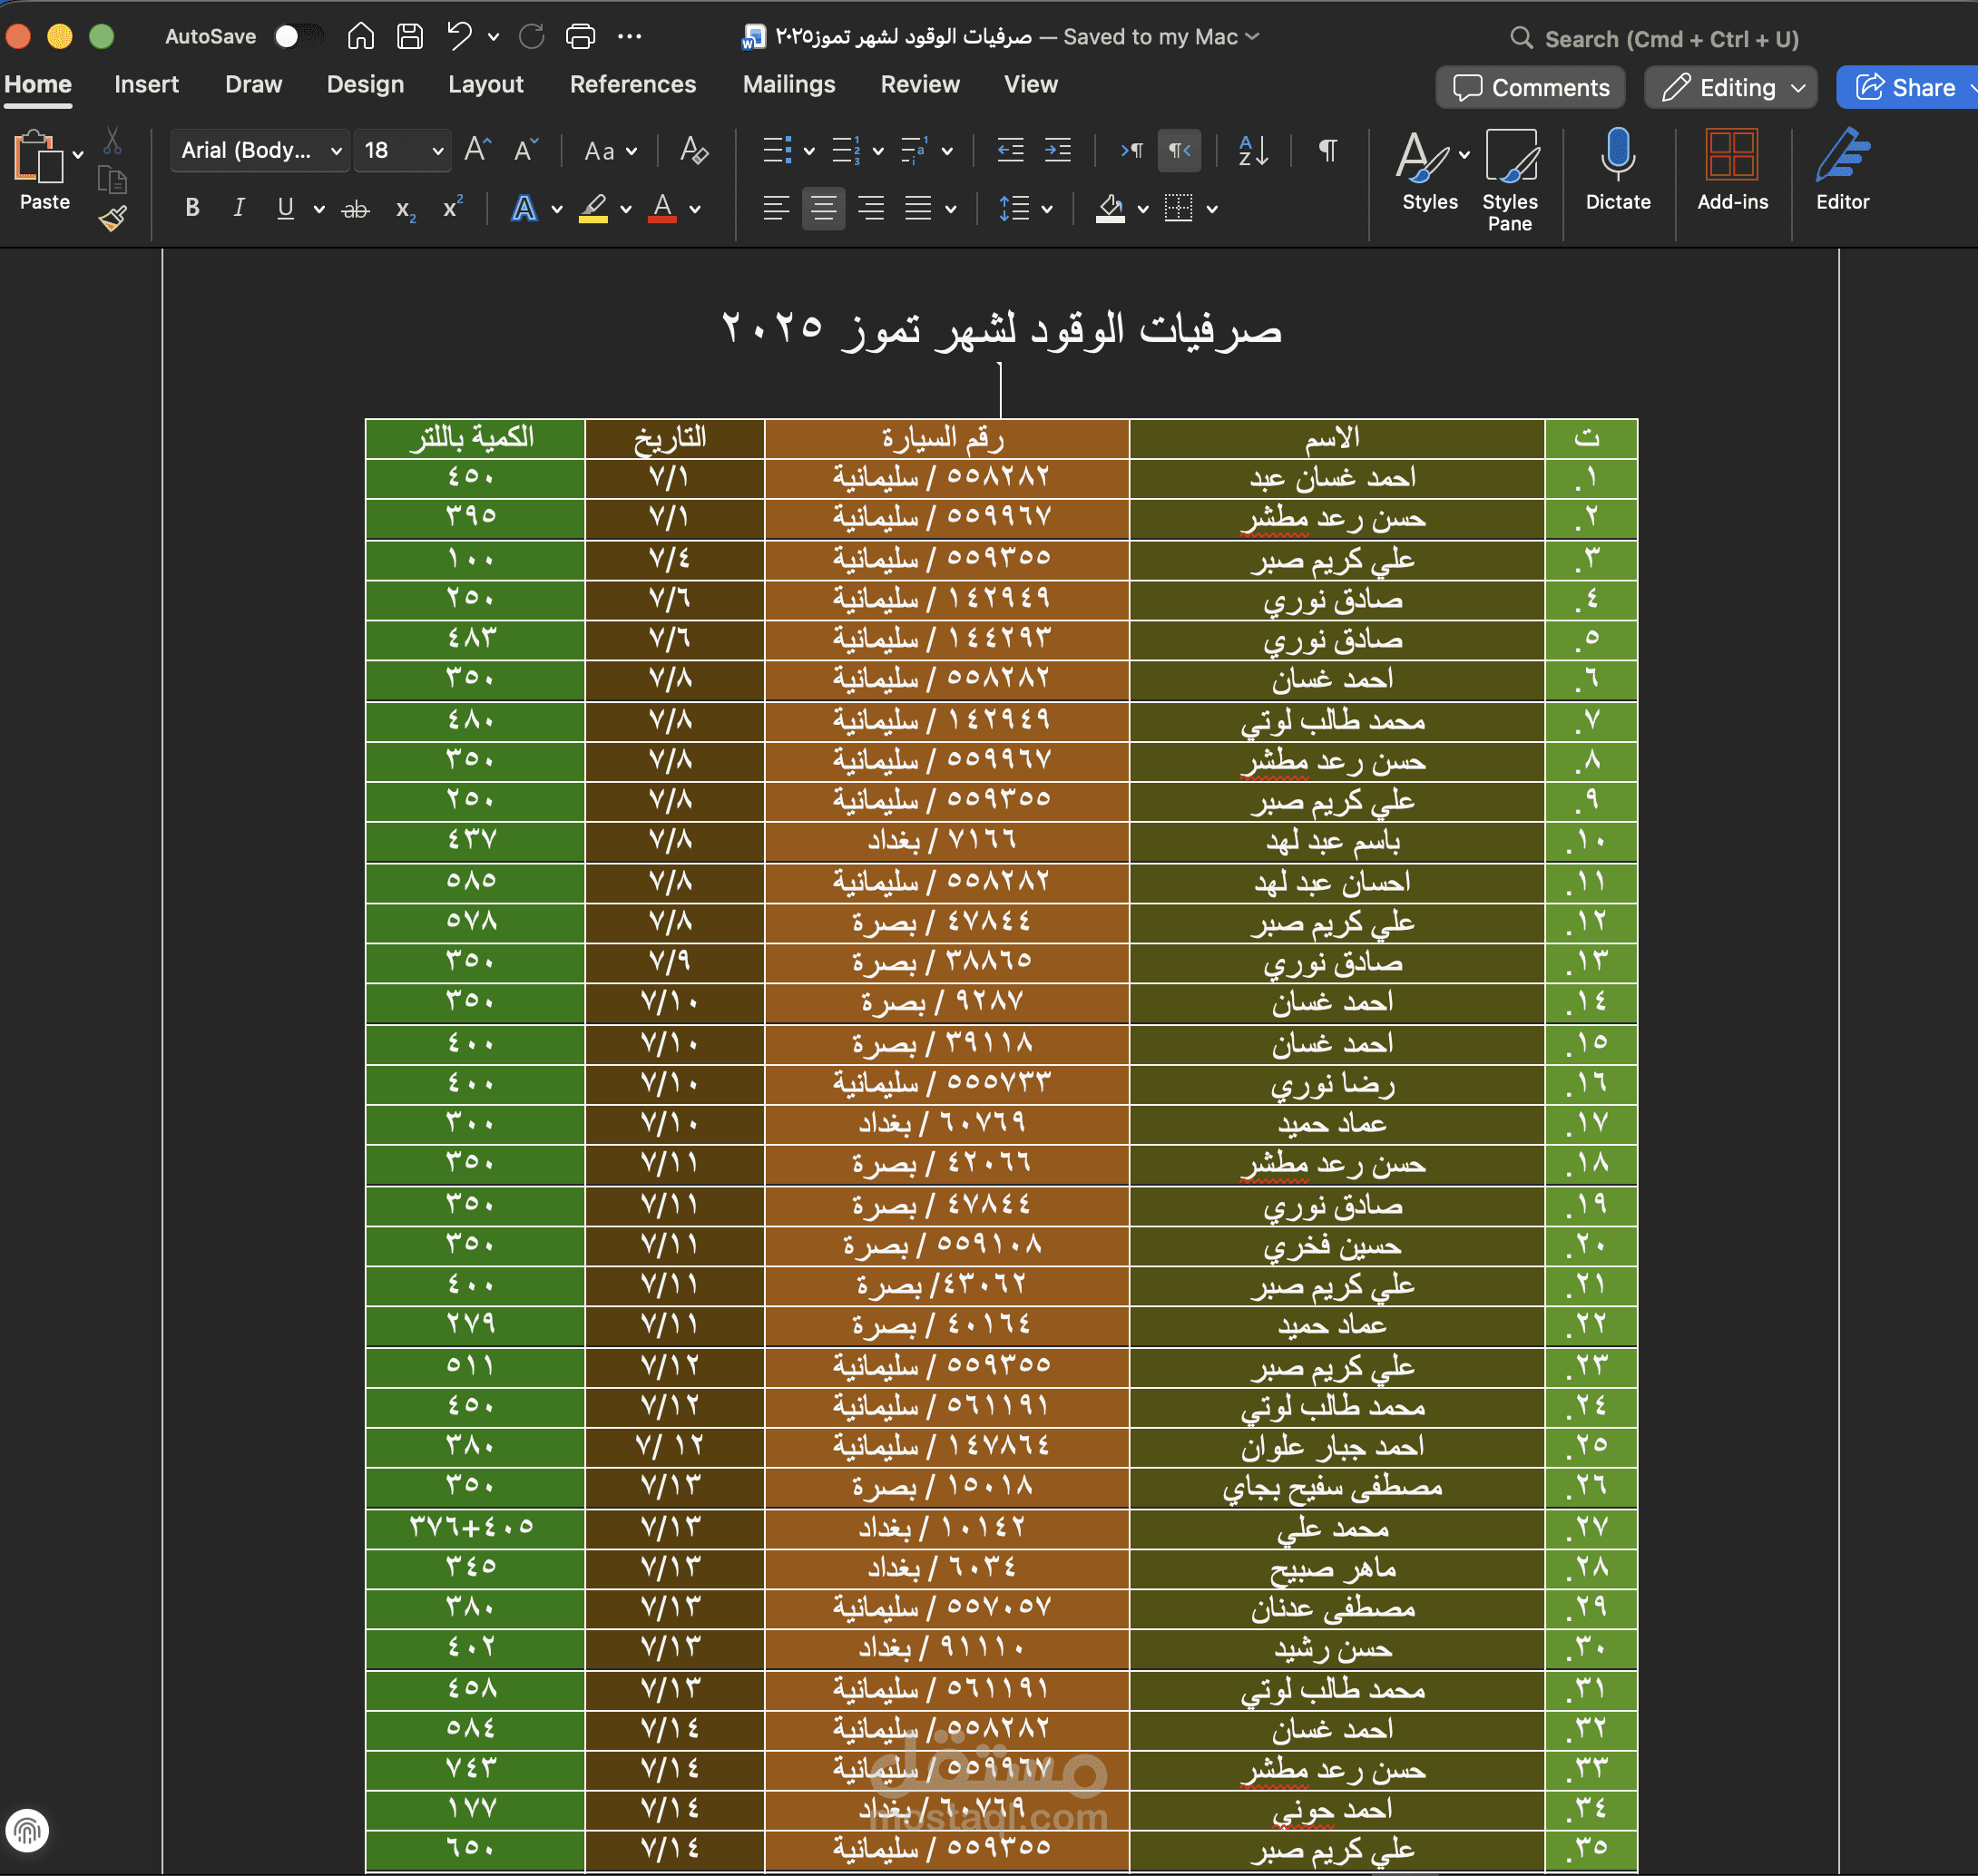
Task: Switch to the References tab
Action: tap(632, 84)
